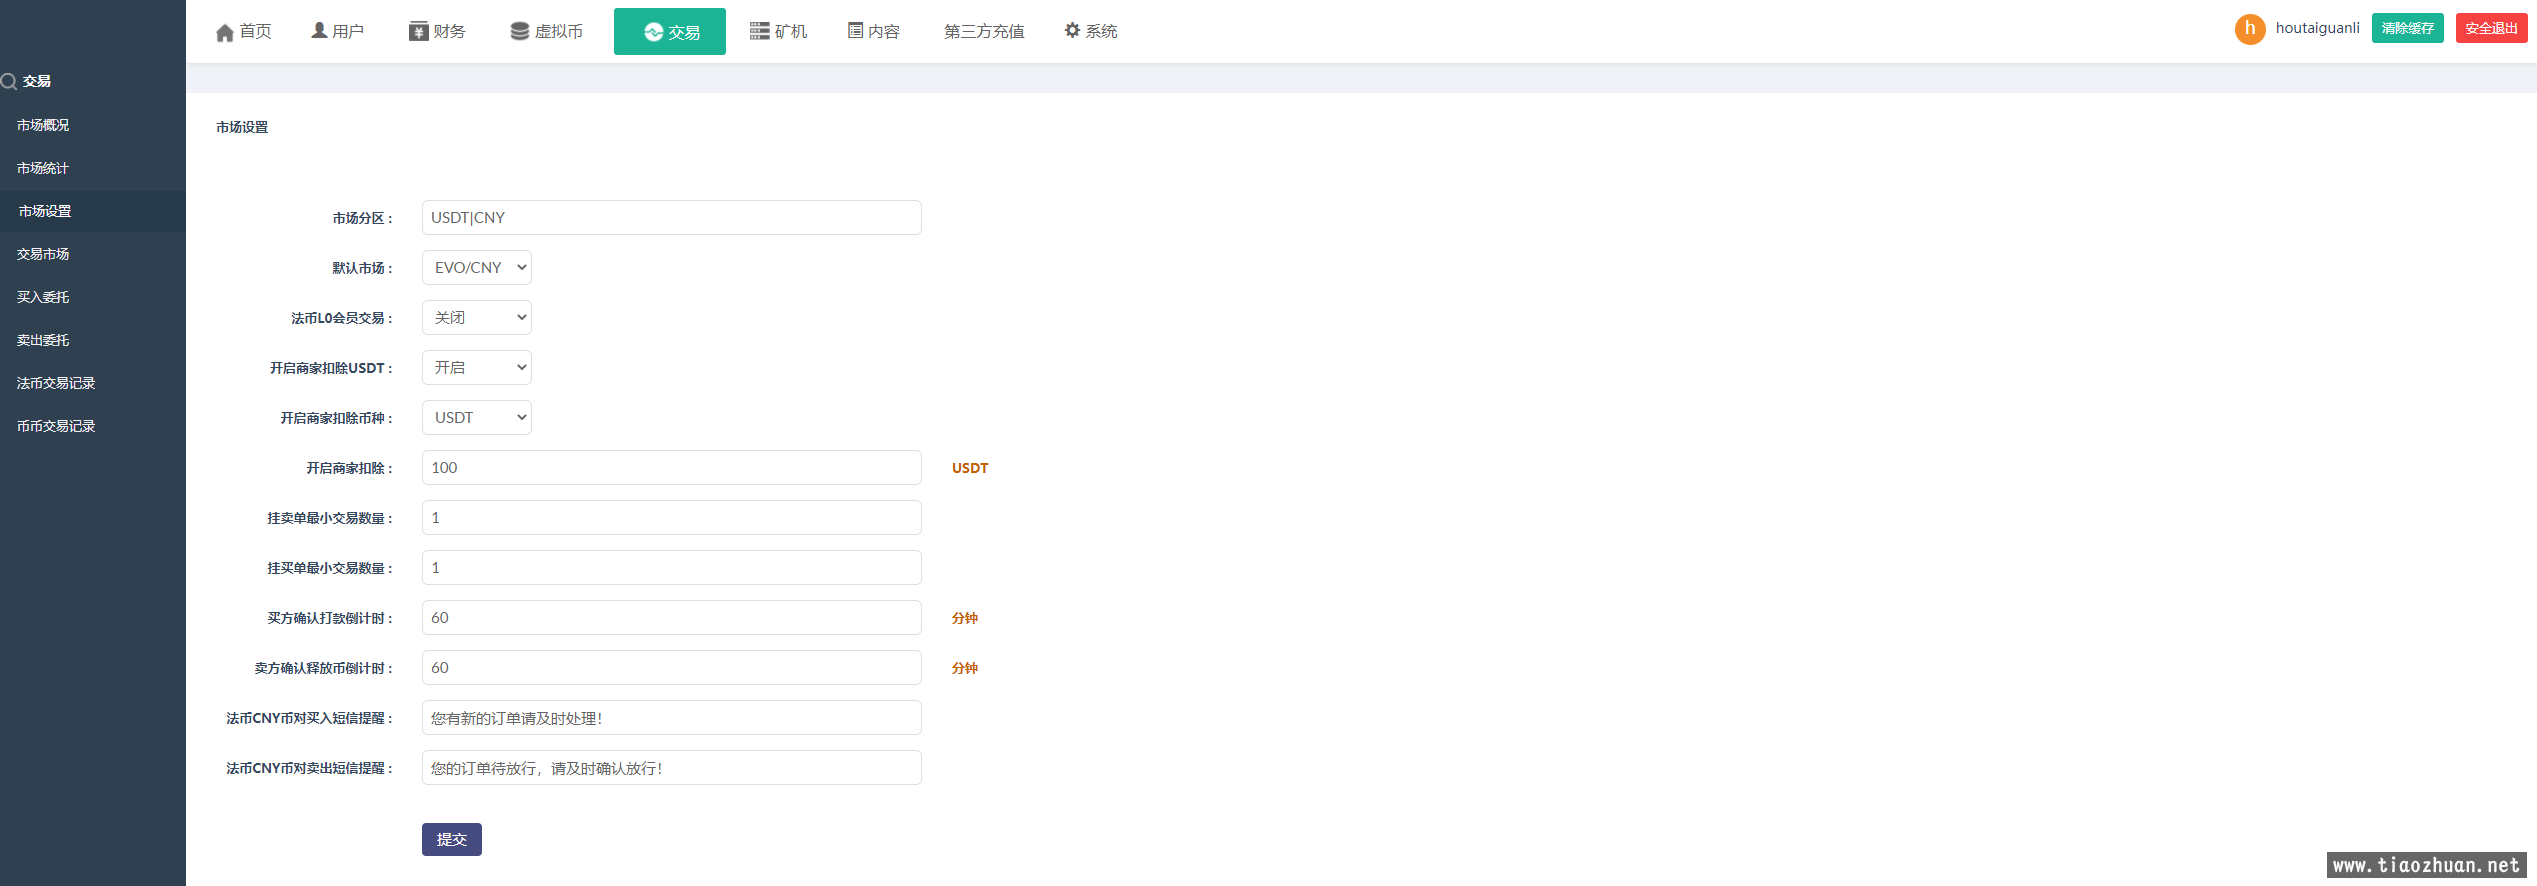The height and width of the screenshot is (886, 2537).
Task: Click the orange h user avatar
Action: 2250,29
